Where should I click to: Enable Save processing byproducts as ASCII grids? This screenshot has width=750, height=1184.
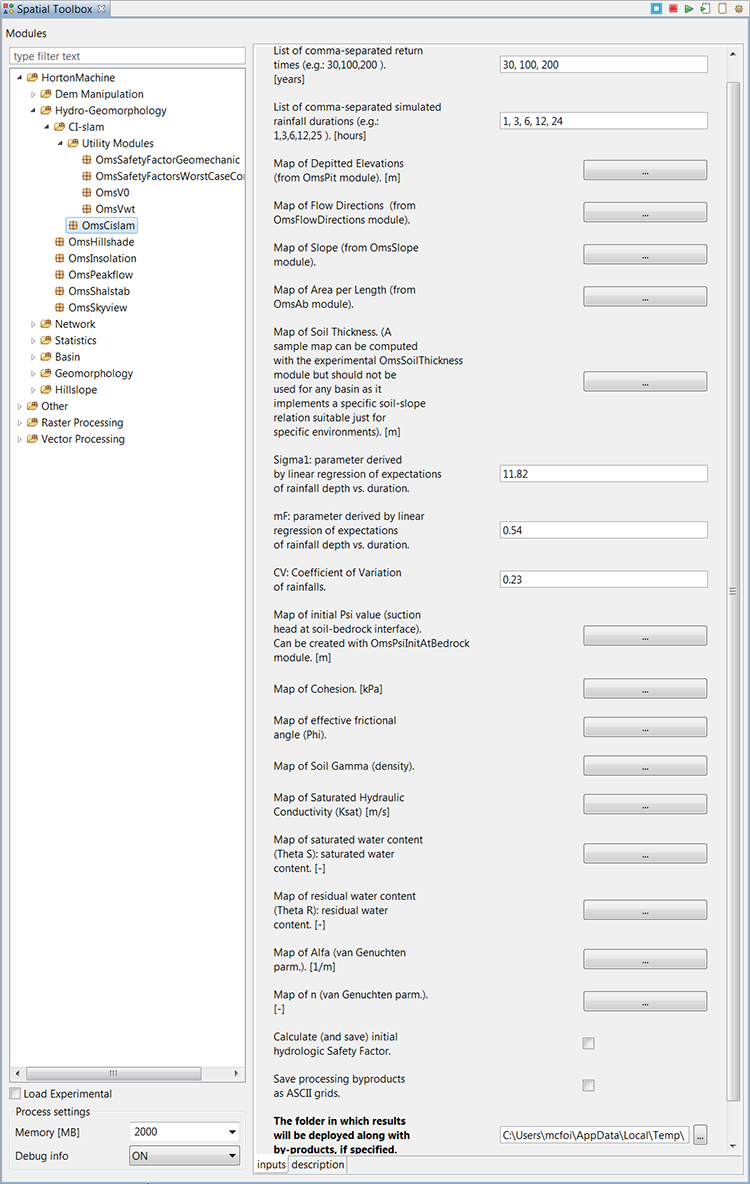click(x=589, y=1086)
